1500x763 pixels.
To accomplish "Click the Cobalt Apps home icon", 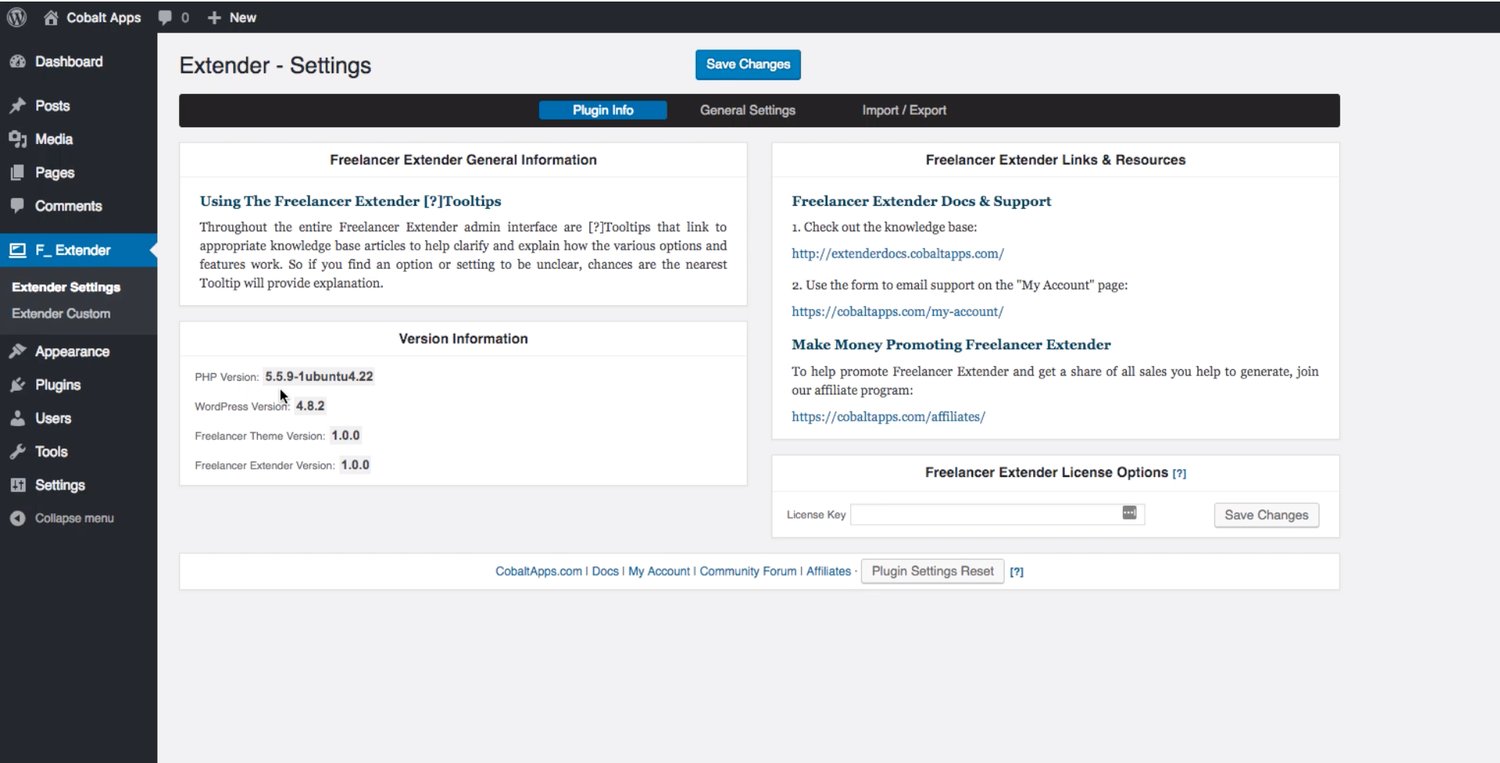I will coord(51,17).
